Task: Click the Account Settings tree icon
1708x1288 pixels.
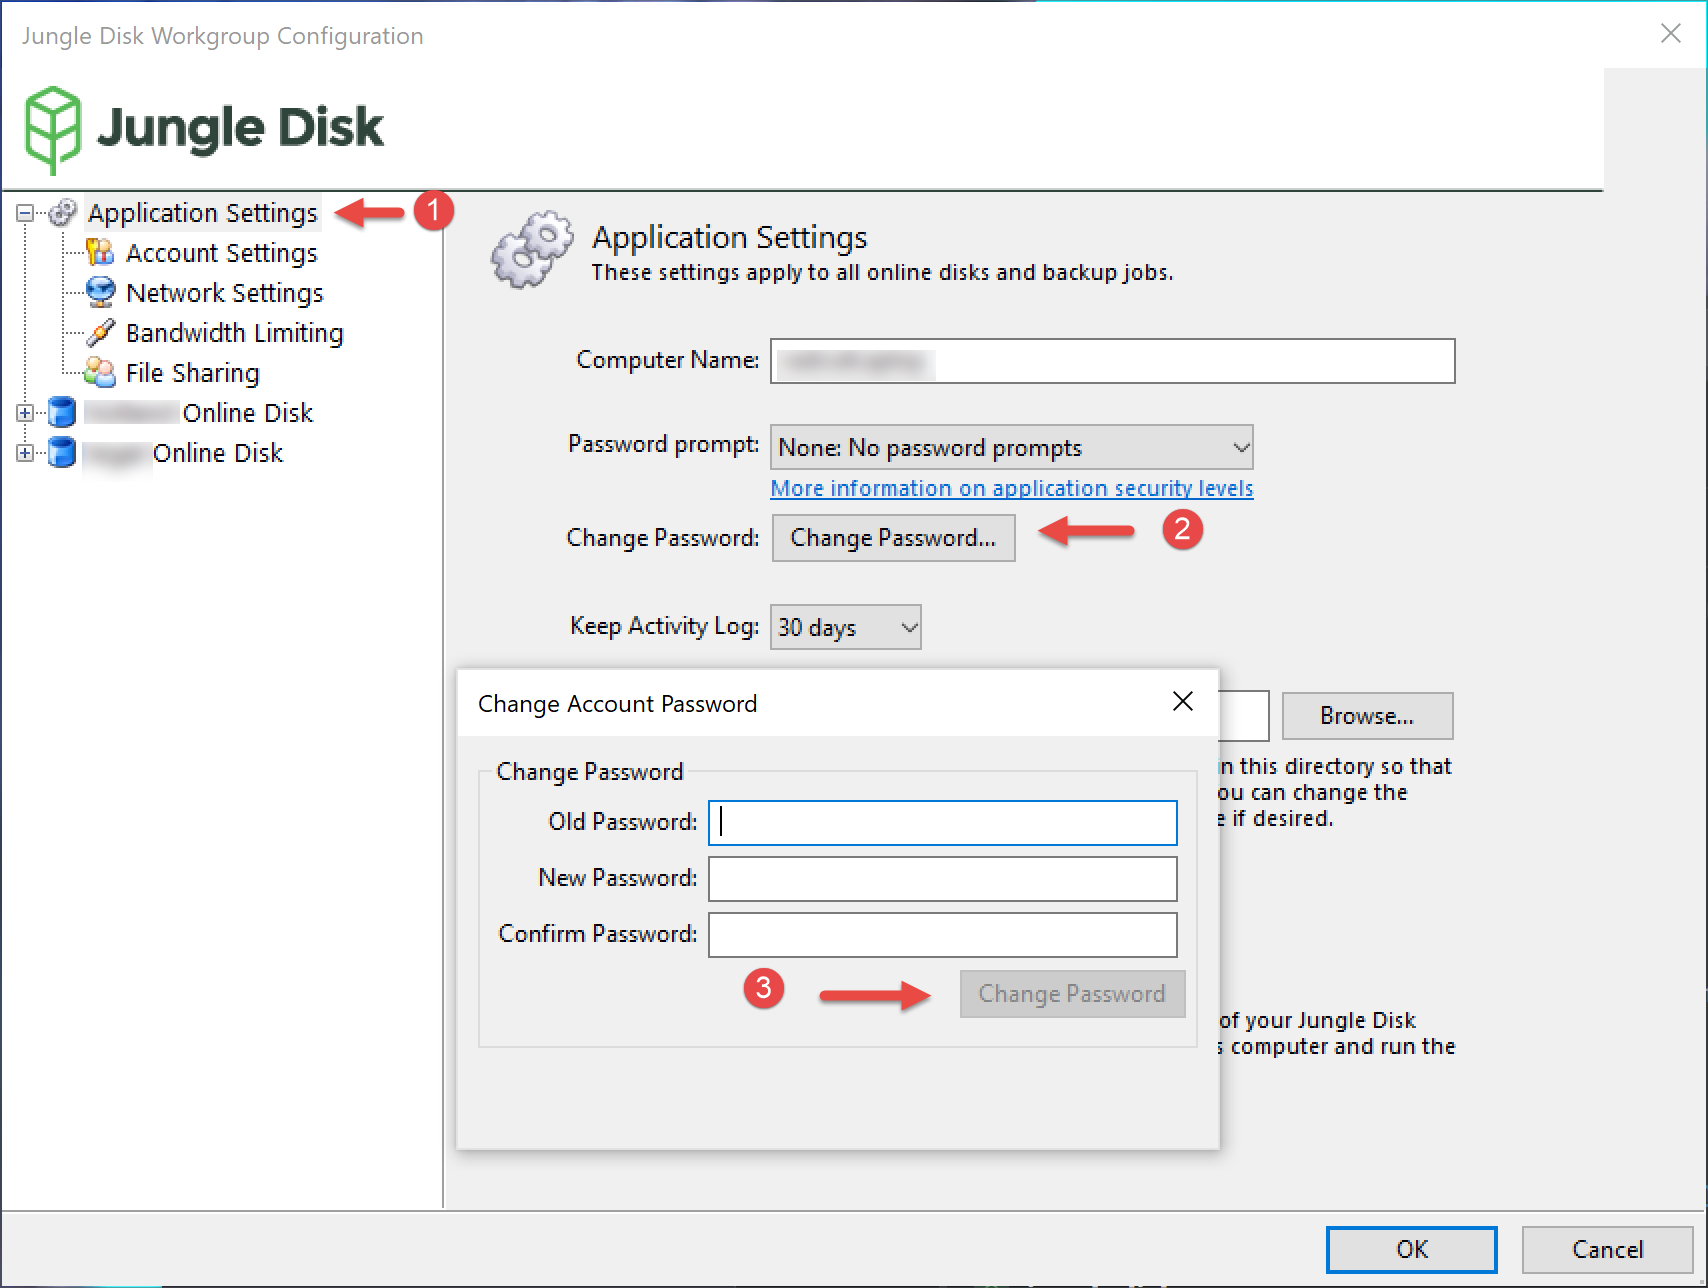Action: tap(100, 252)
